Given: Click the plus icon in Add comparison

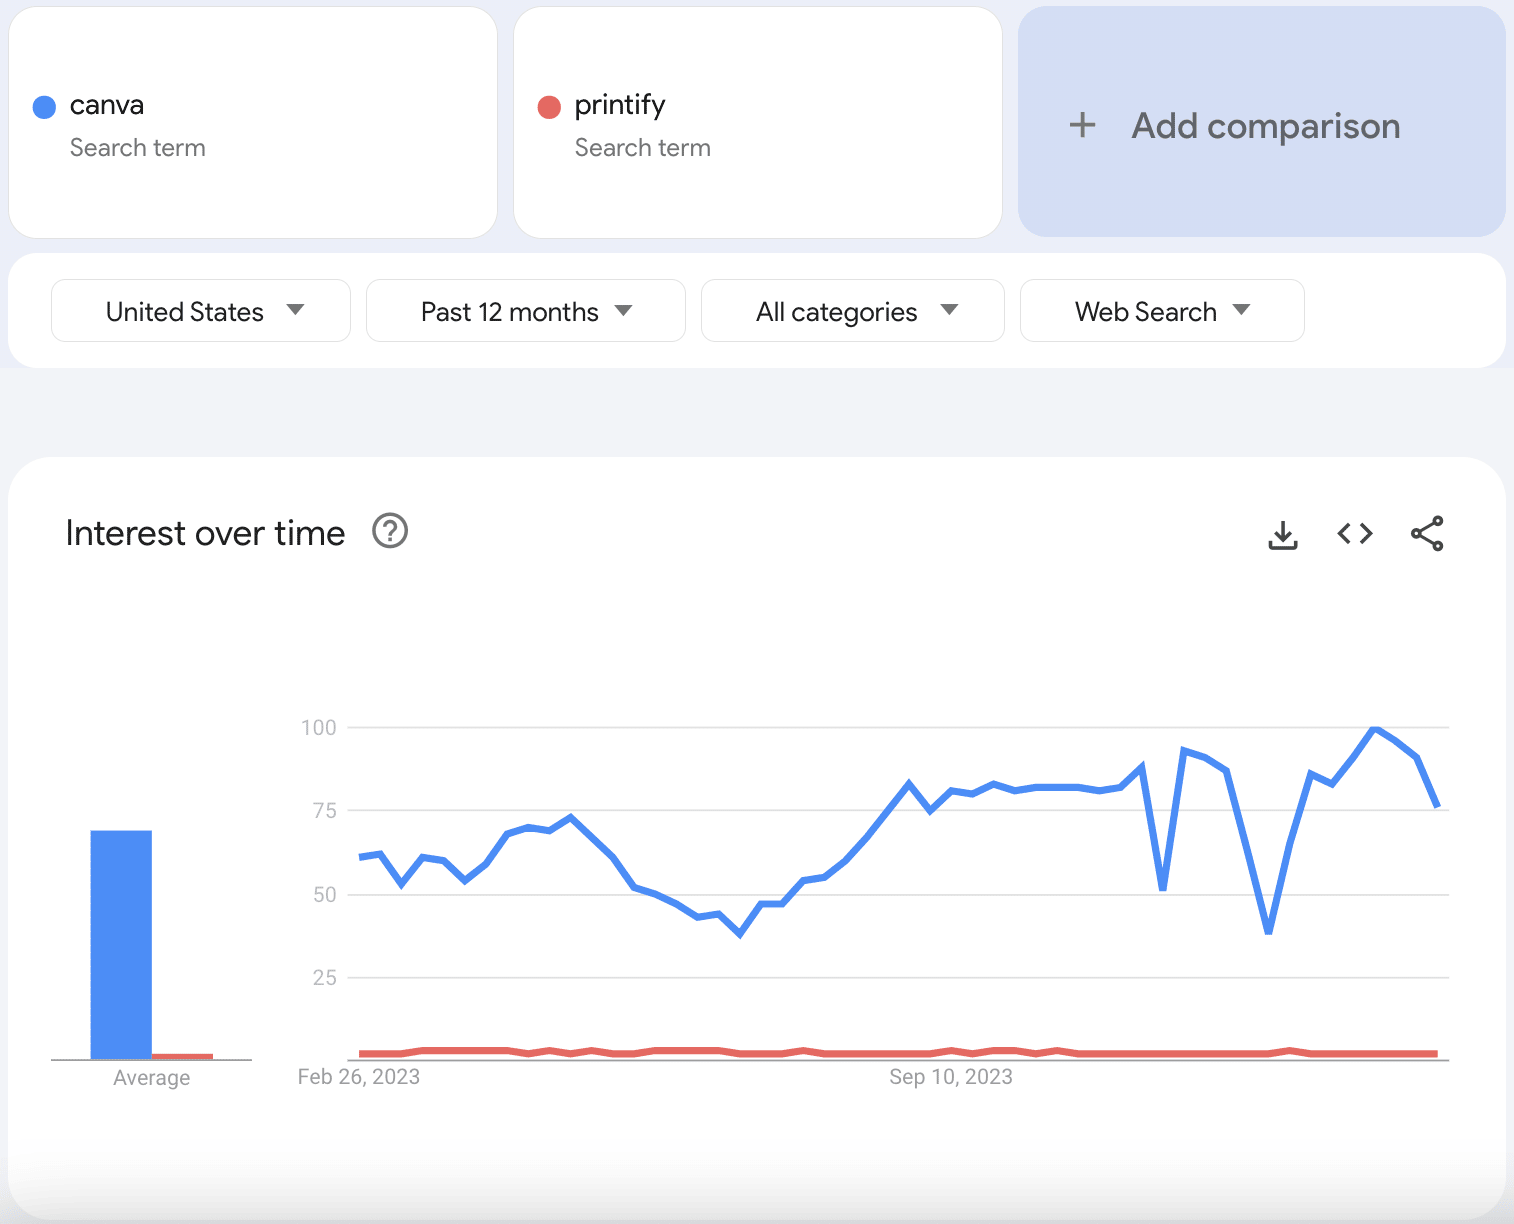Looking at the screenshot, I should coord(1082,125).
